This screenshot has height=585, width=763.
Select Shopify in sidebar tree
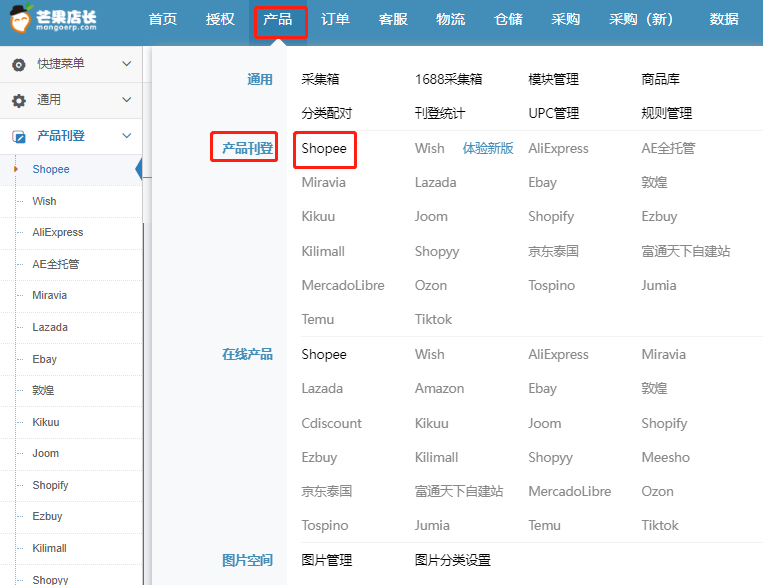pyautogui.click(x=51, y=485)
